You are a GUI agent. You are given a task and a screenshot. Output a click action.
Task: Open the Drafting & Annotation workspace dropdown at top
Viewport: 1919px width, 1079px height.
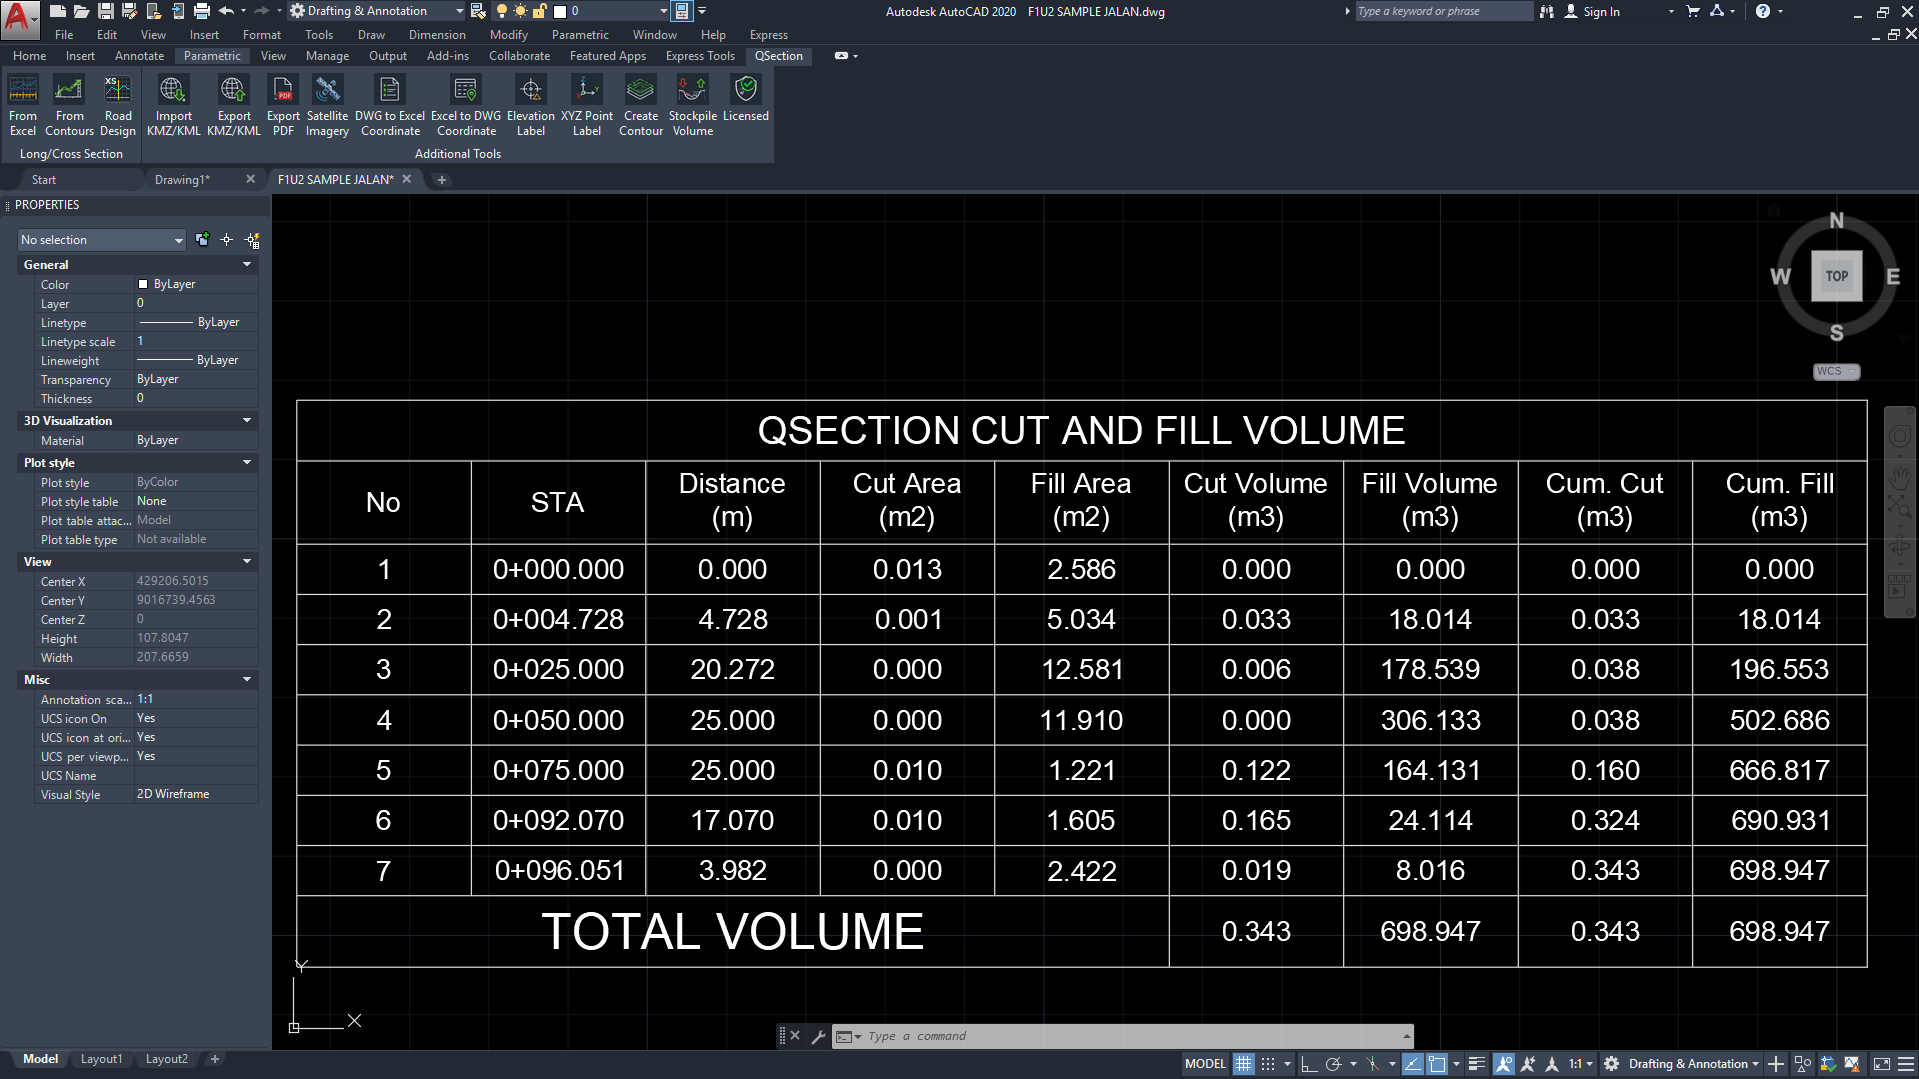click(x=377, y=11)
